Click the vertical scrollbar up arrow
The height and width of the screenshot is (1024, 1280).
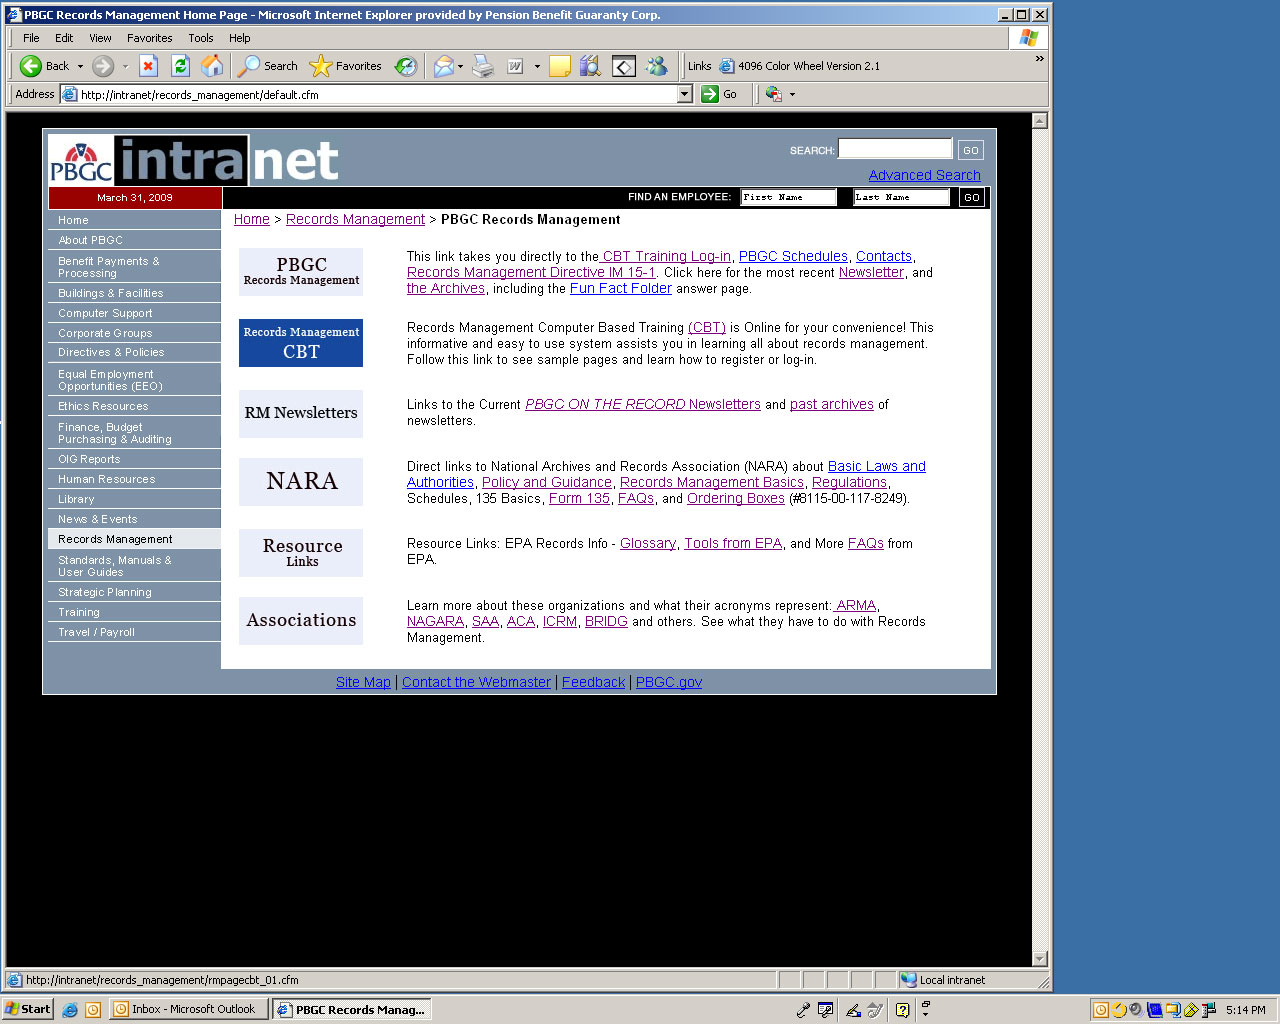pos(1040,121)
